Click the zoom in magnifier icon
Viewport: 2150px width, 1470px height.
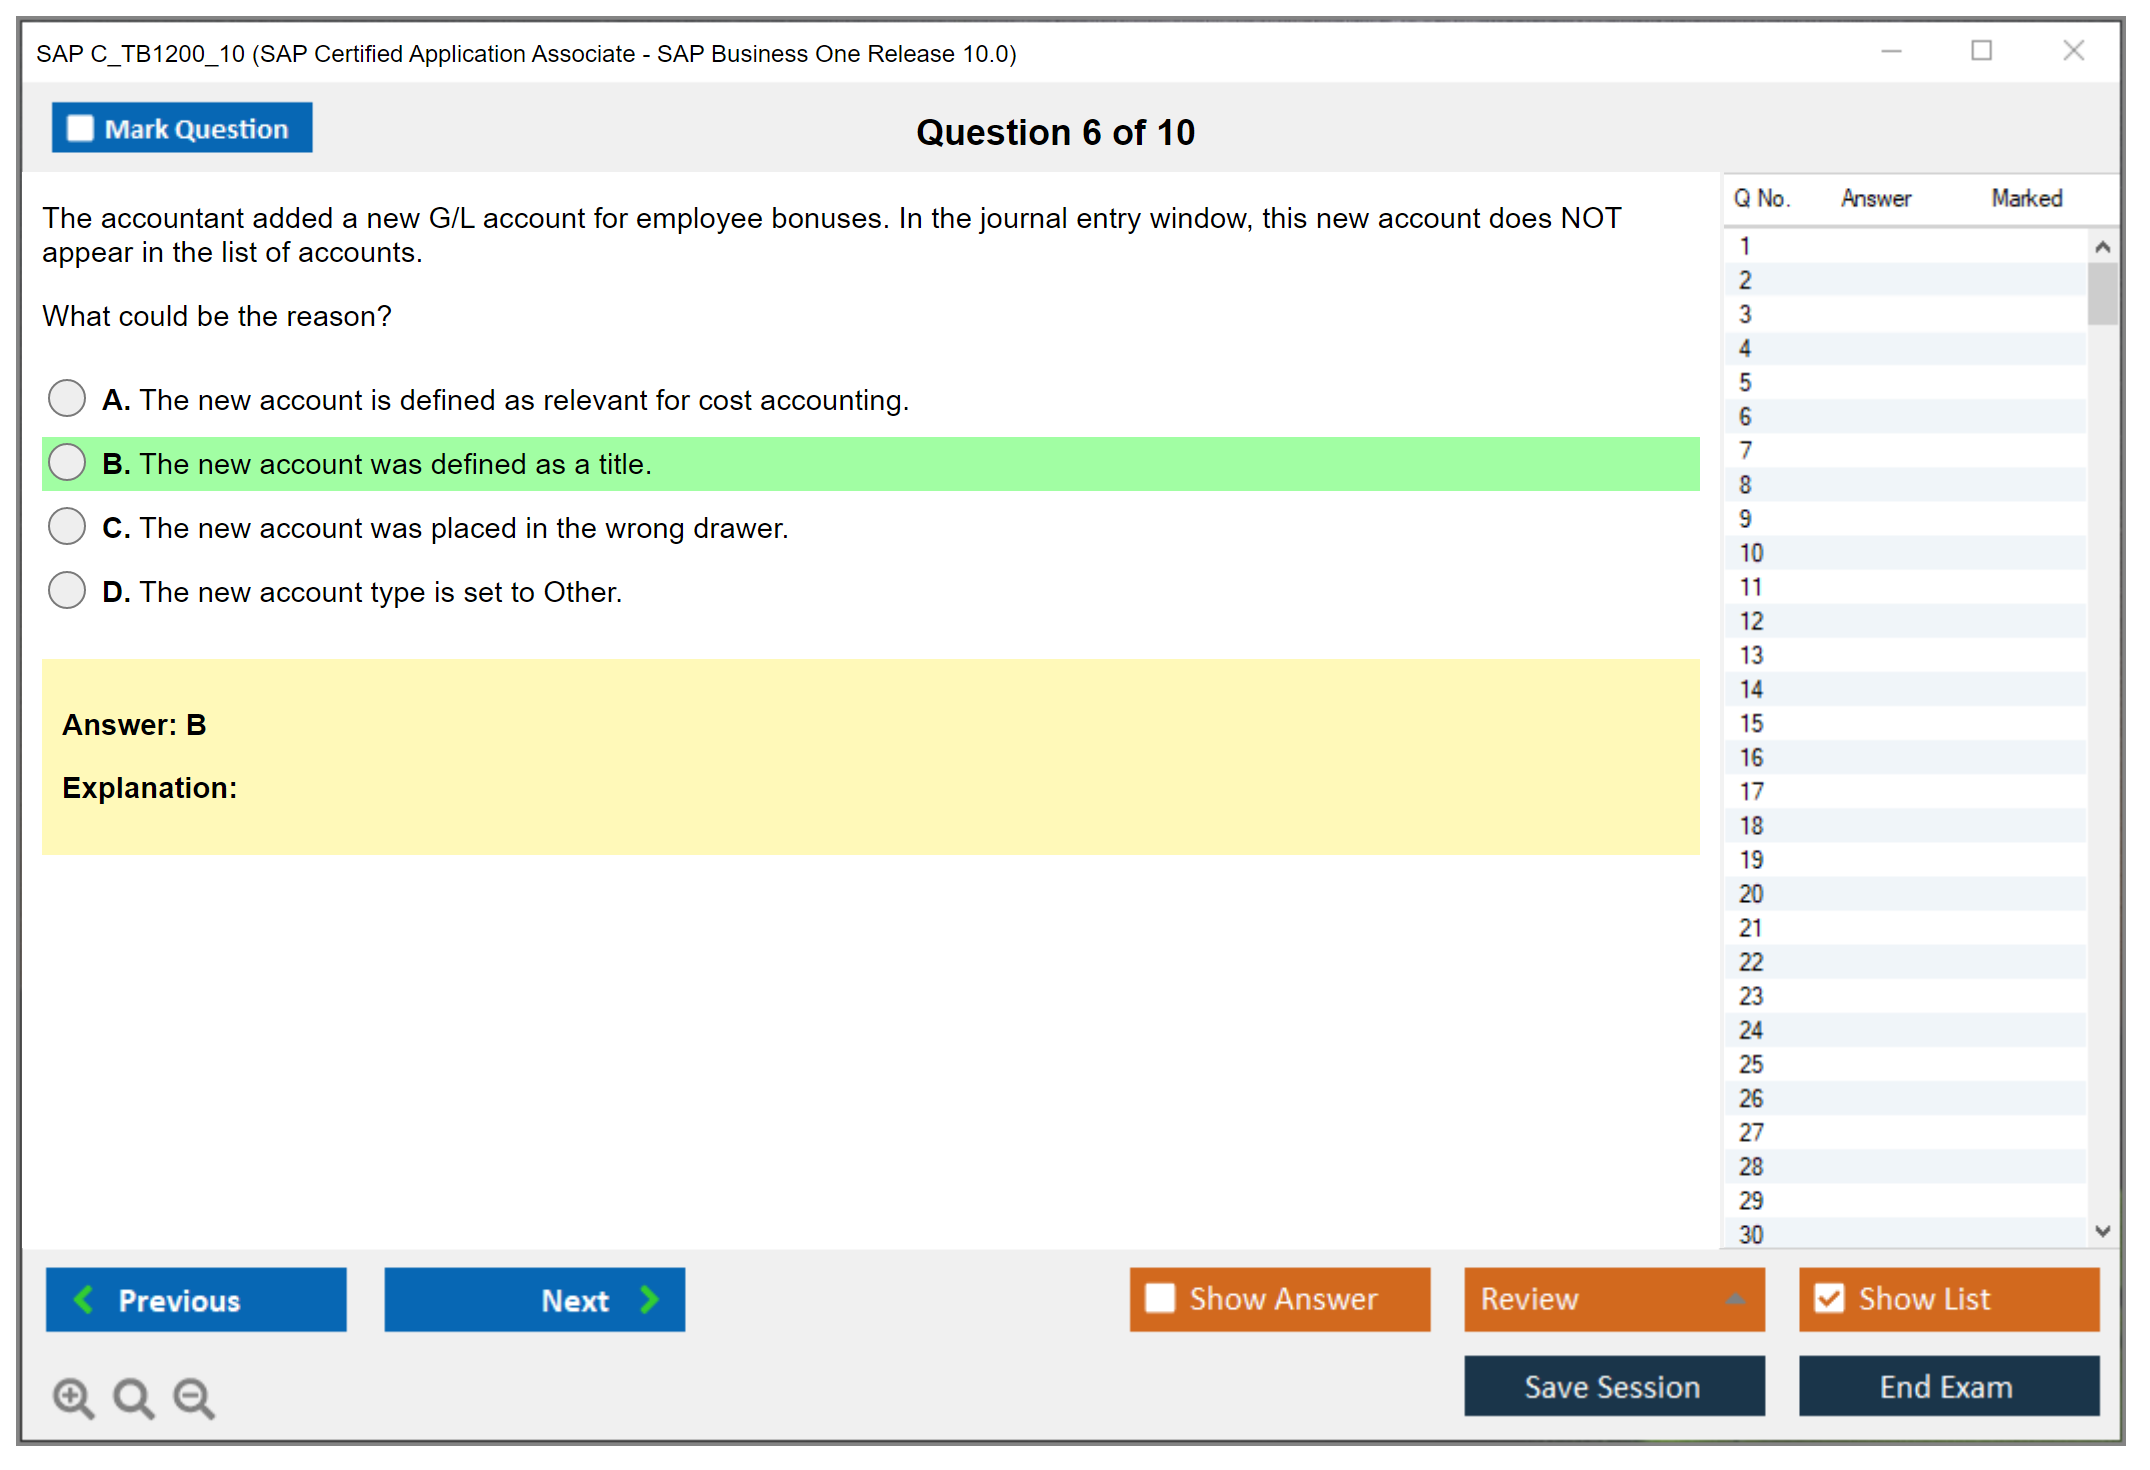pyautogui.click(x=73, y=1397)
